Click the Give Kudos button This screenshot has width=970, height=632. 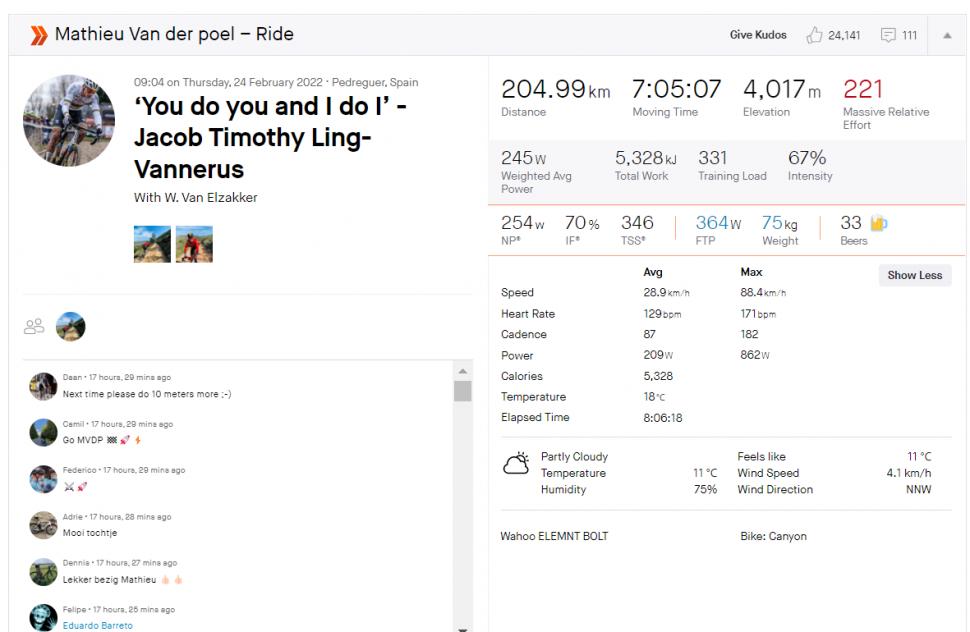[758, 35]
